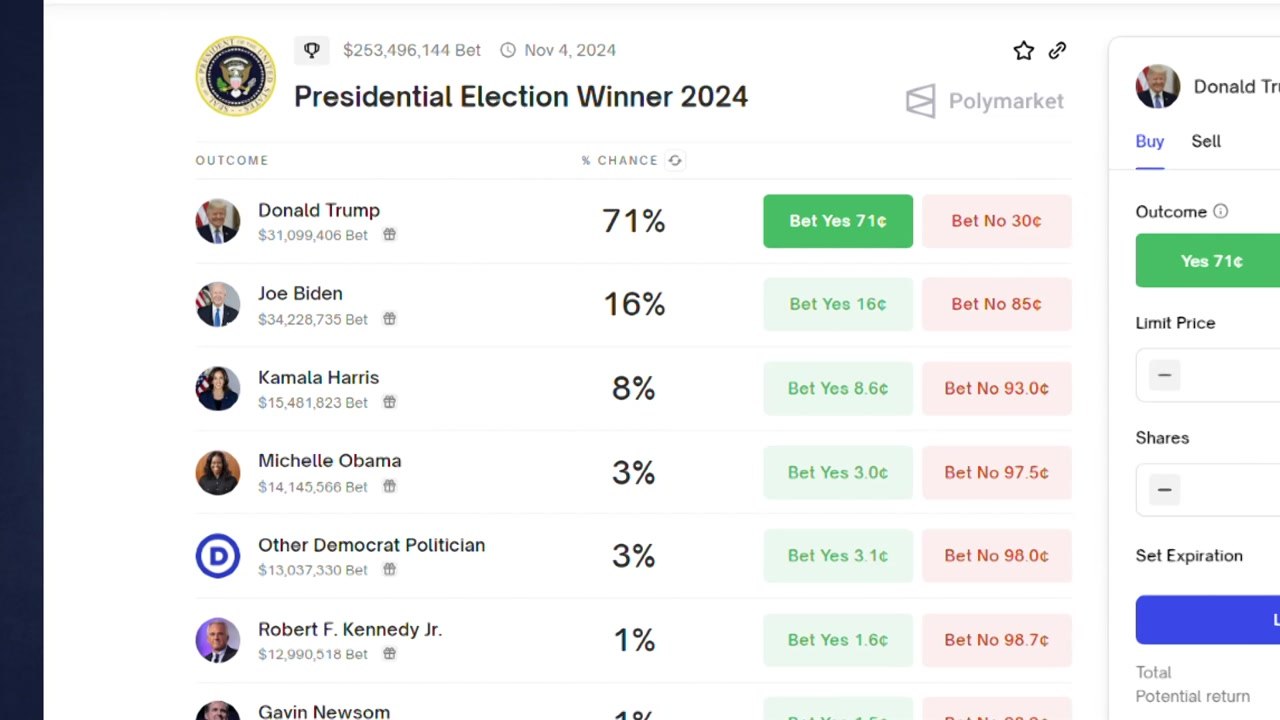The image size is (1280, 720).
Task: Click gift icon under Donald Trump
Action: (389, 235)
